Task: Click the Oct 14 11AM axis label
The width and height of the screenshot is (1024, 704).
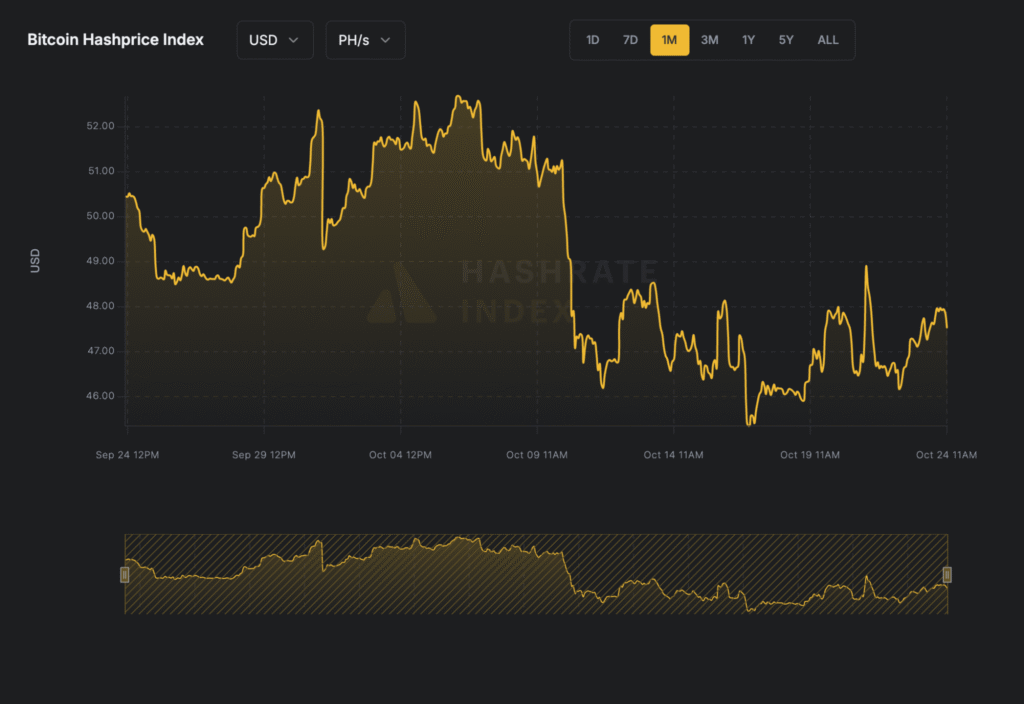Action: 673,455
